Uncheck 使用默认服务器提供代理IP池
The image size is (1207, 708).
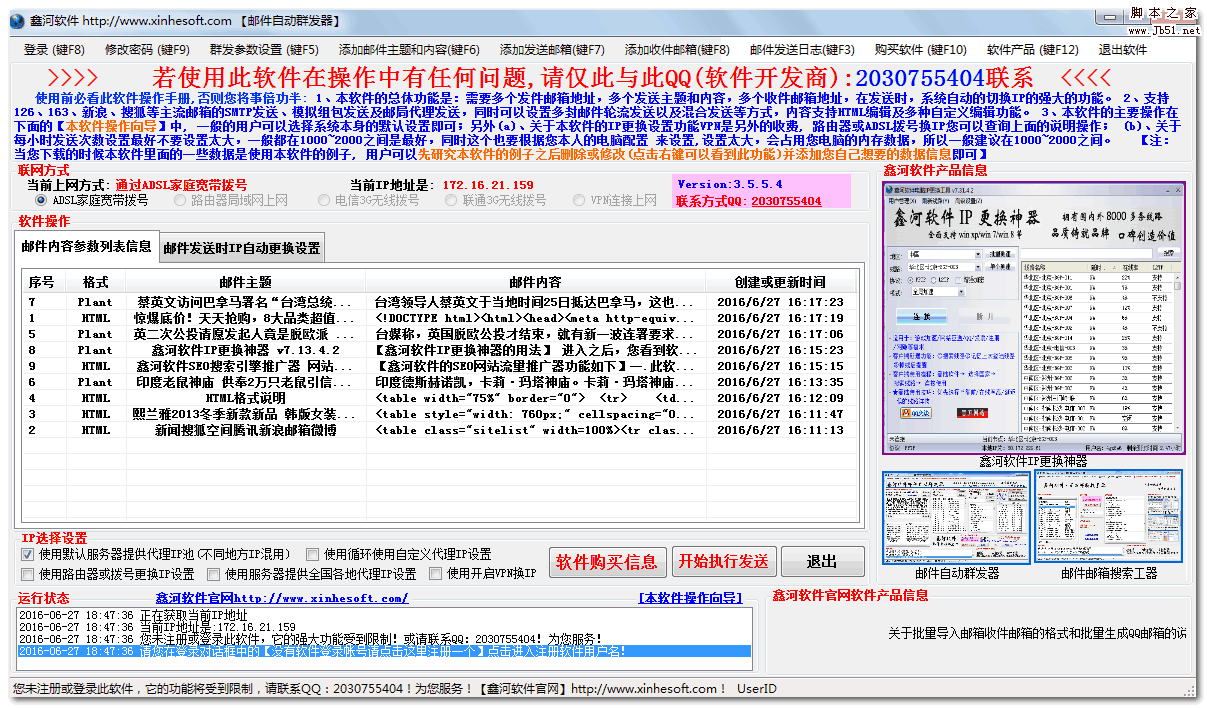click(26, 554)
